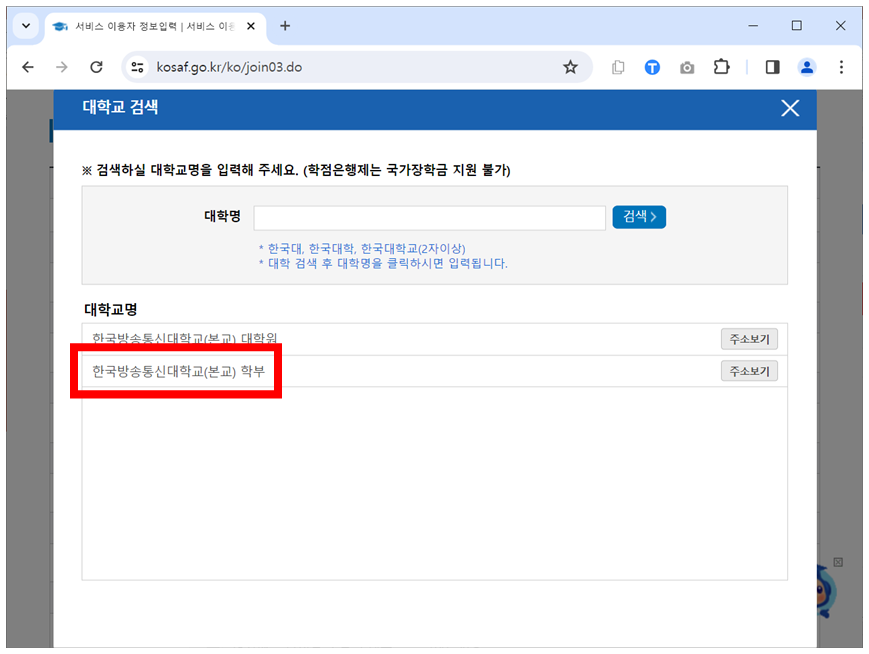Select 한국방송통신대학교(본교) 학부 result

click(178, 371)
